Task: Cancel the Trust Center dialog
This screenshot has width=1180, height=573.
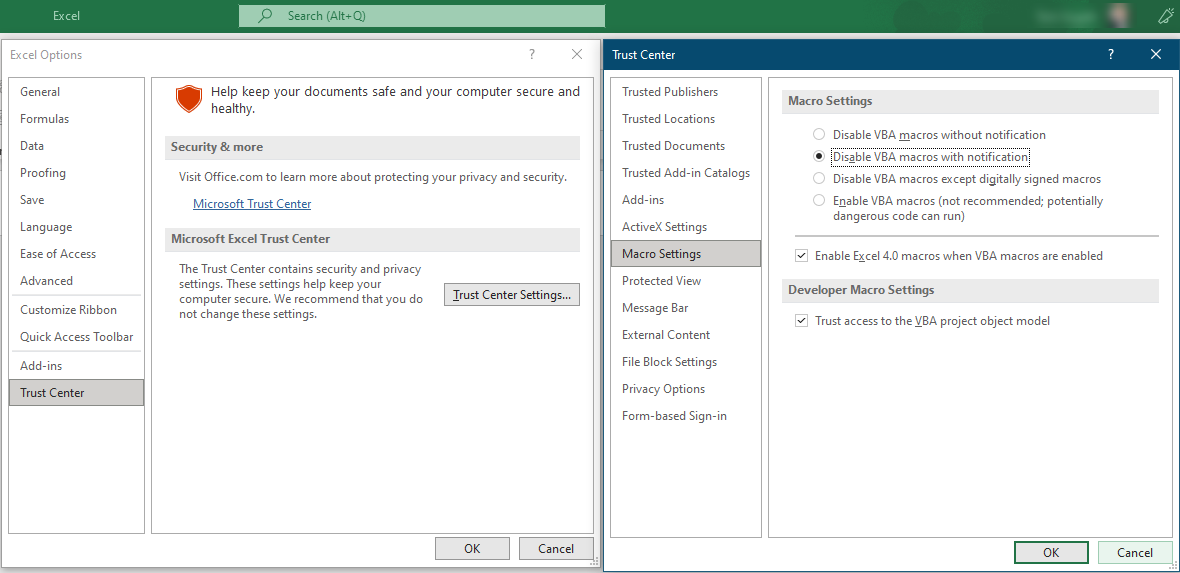Action: click(1135, 553)
